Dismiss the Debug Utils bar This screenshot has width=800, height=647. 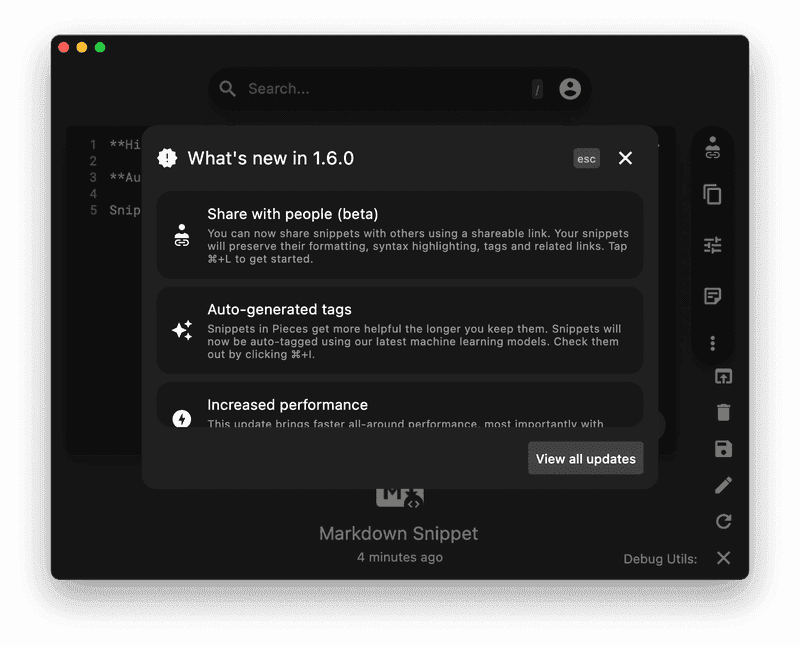click(723, 558)
